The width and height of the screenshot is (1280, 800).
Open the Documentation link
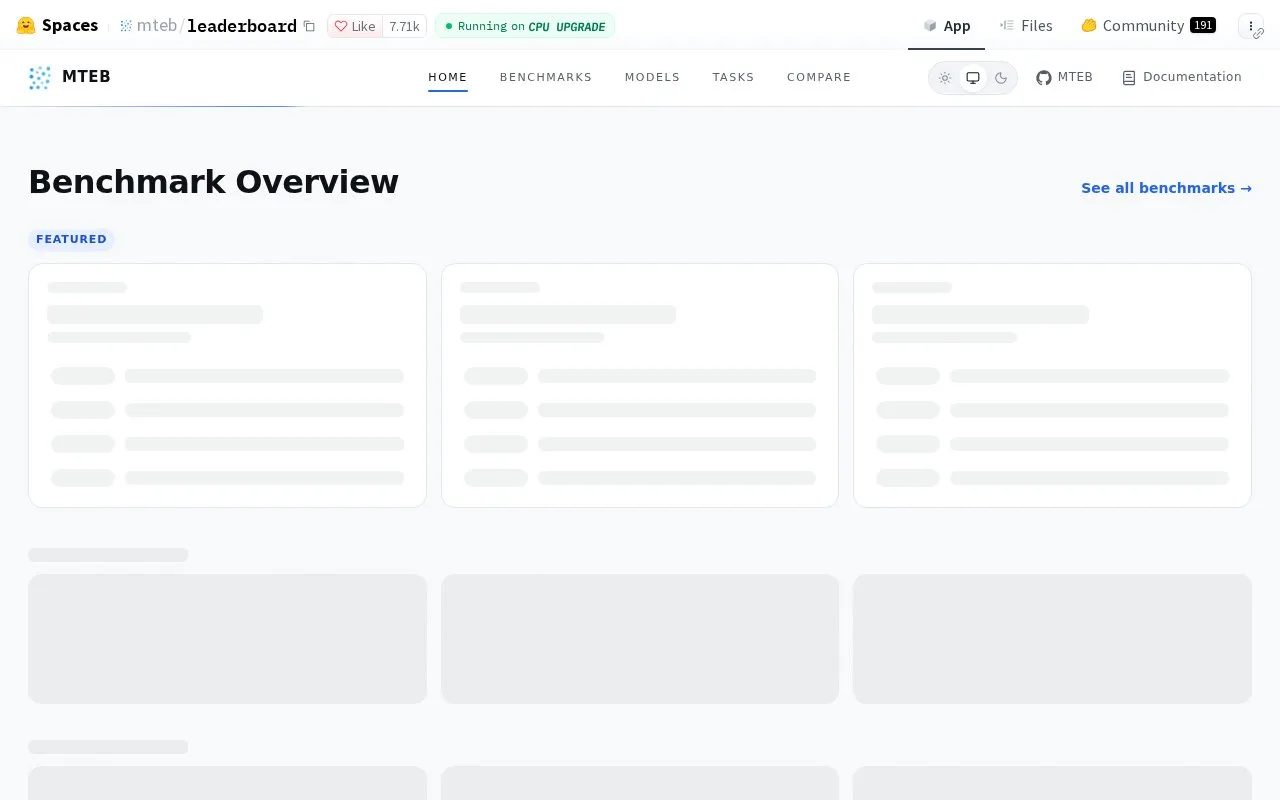(x=1181, y=77)
